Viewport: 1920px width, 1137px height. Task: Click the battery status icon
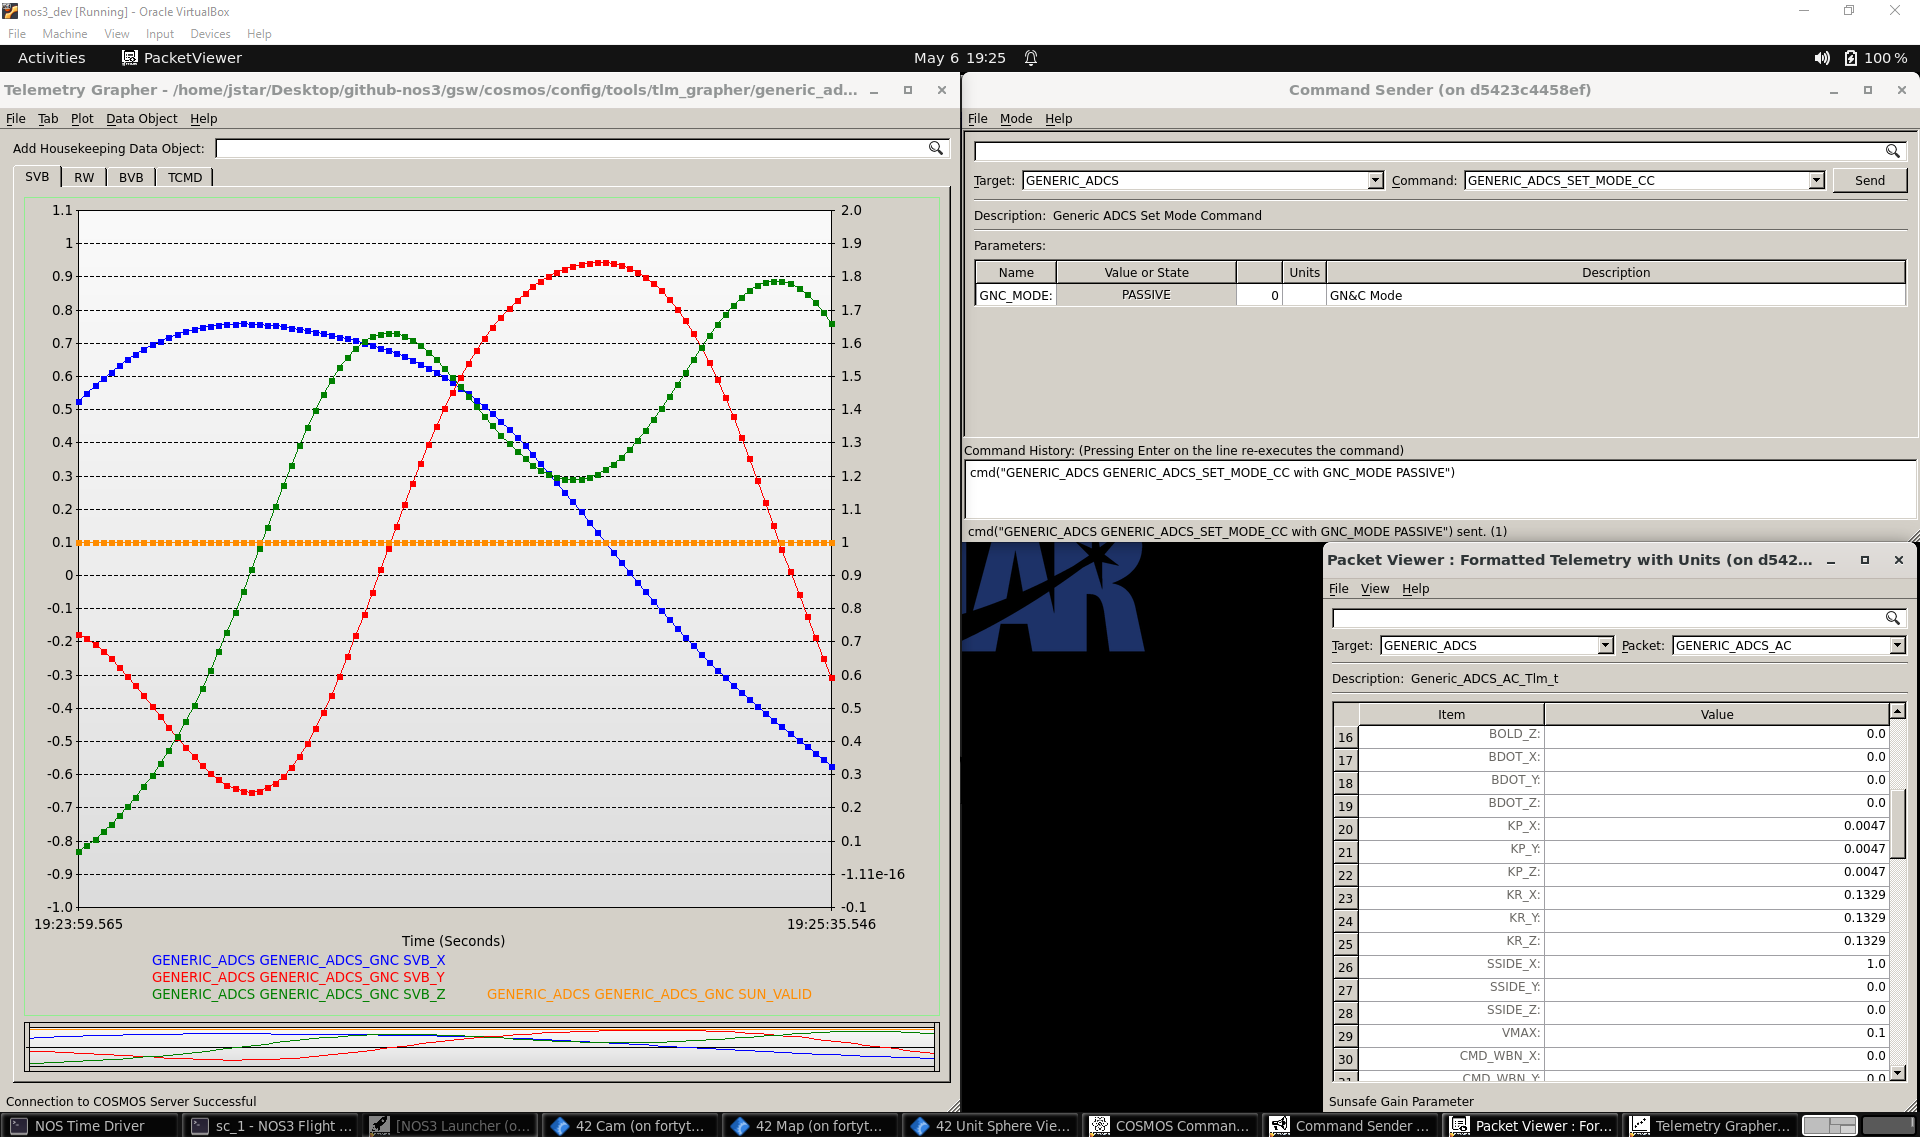(1851, 58)
